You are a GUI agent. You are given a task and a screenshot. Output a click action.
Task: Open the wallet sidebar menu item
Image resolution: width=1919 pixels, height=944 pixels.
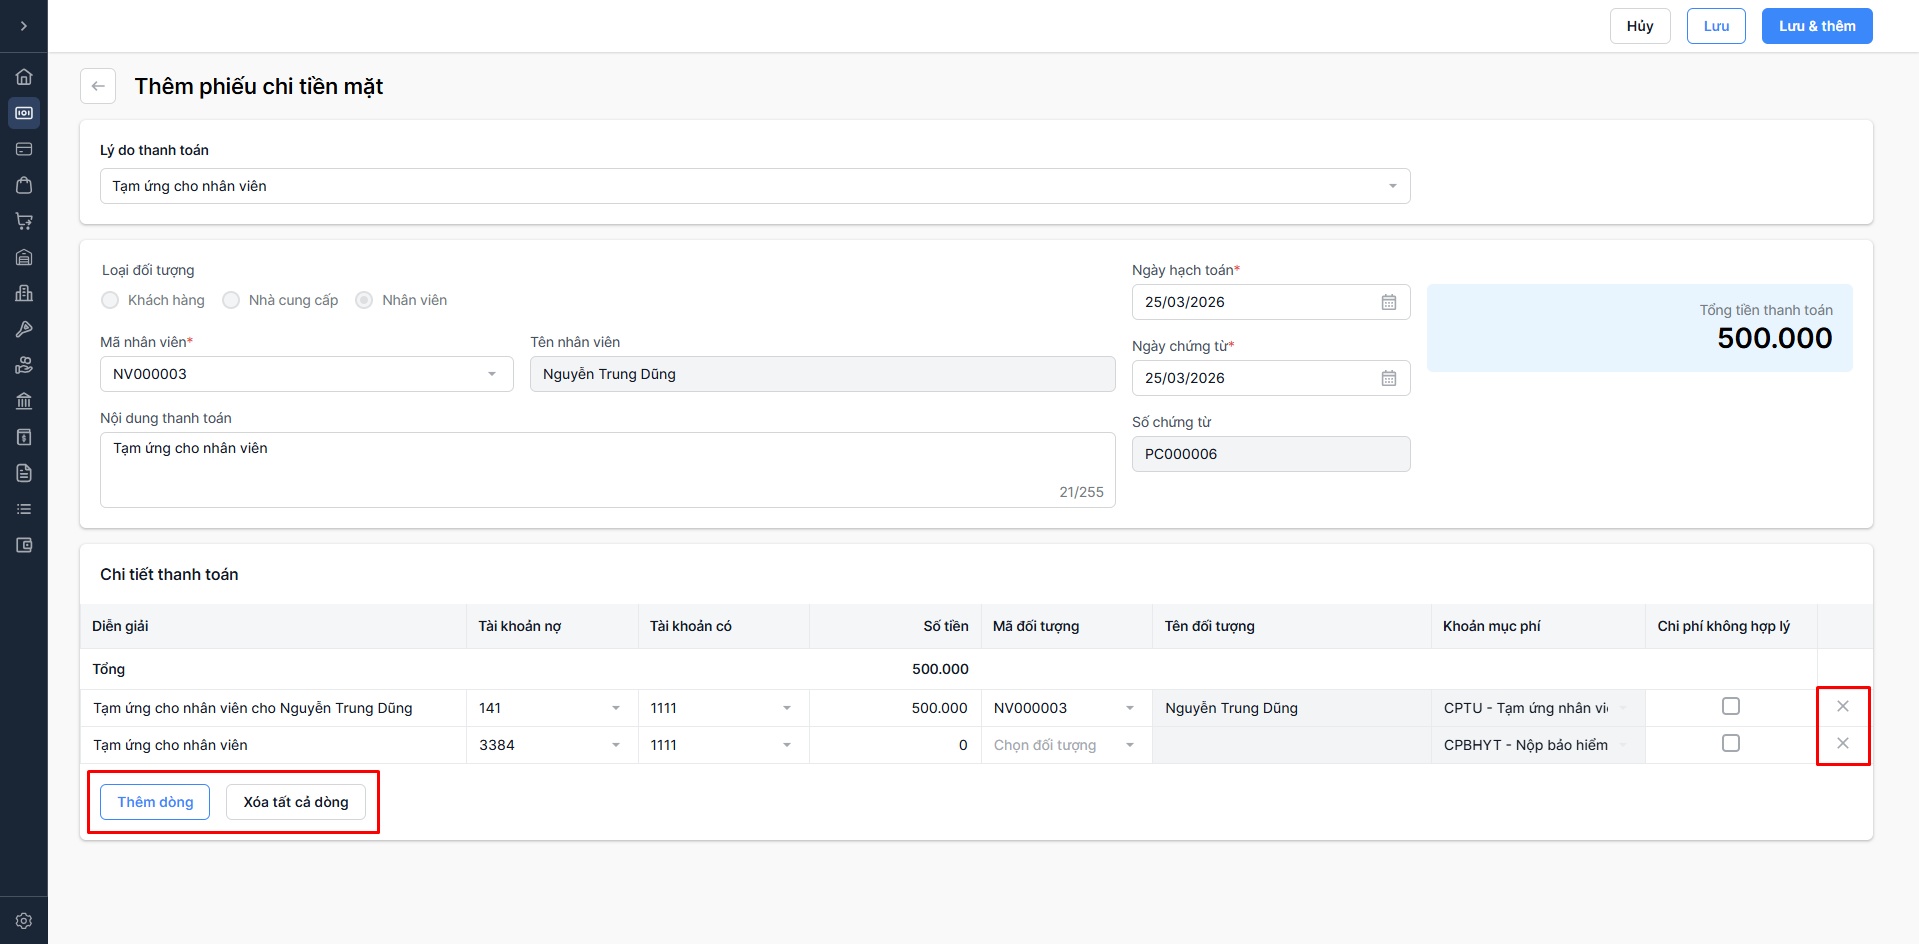tap(24, 545)
